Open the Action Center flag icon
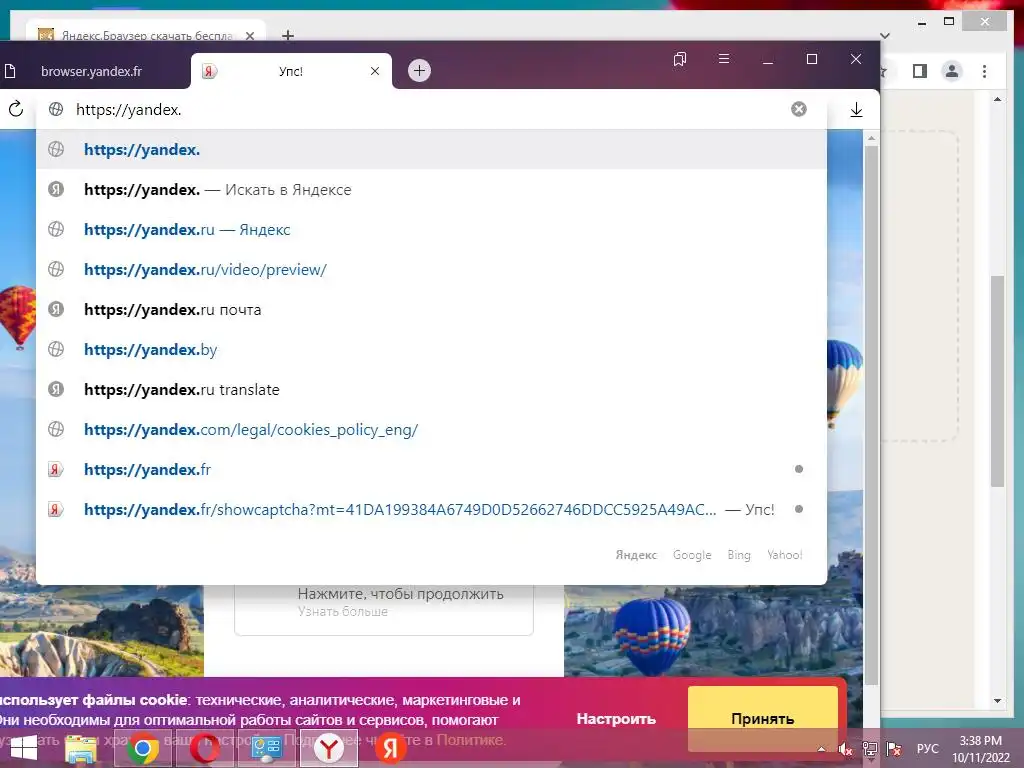Image resolution: width=1024 pixels, height=768 pixels. pyautogui.click(x=894, y=749)
